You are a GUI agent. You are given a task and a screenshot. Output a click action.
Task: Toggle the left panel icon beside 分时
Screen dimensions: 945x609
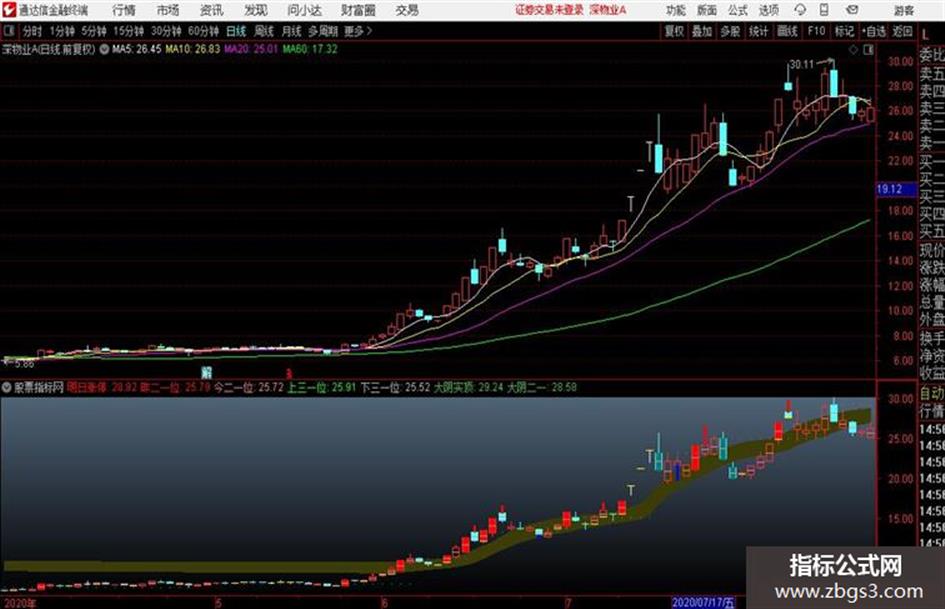coord(9,31)
